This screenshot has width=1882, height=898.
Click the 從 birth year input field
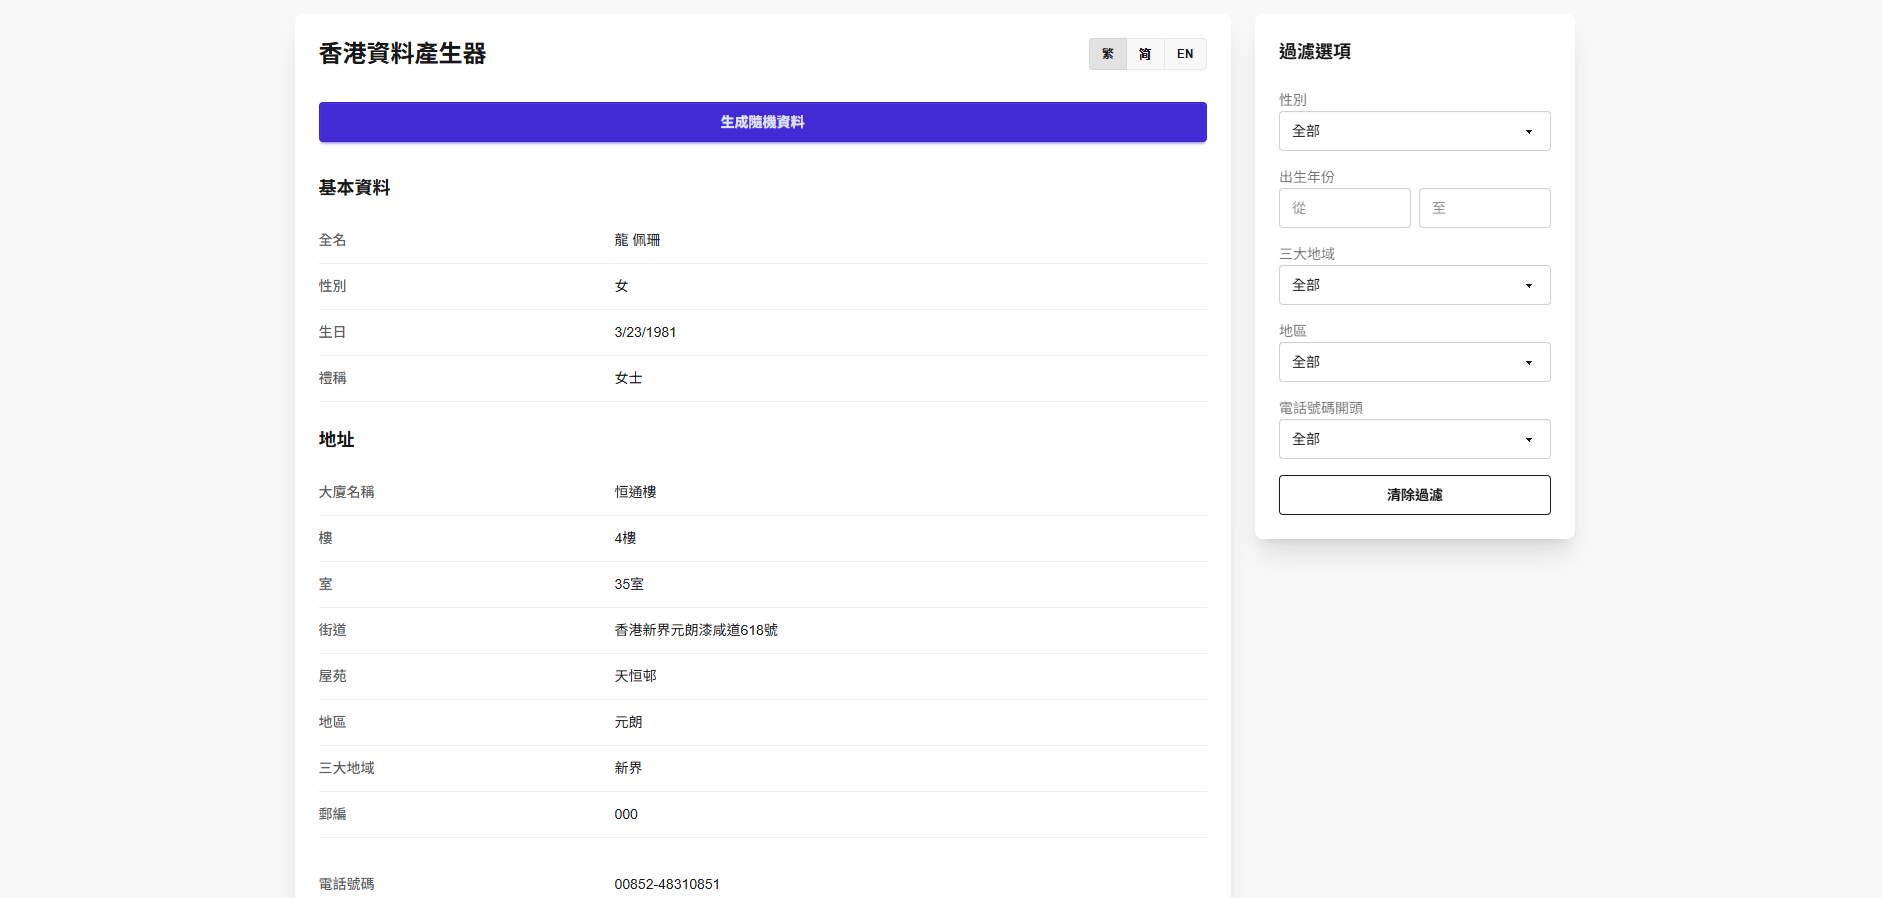pyautogui.click(x=1344, y=208)
